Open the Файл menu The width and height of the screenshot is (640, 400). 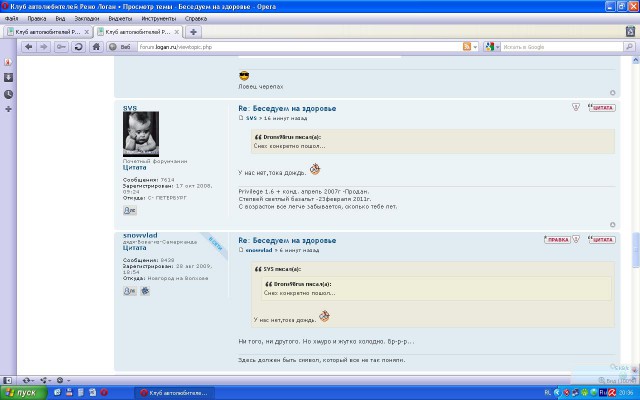tap(11, 18)
